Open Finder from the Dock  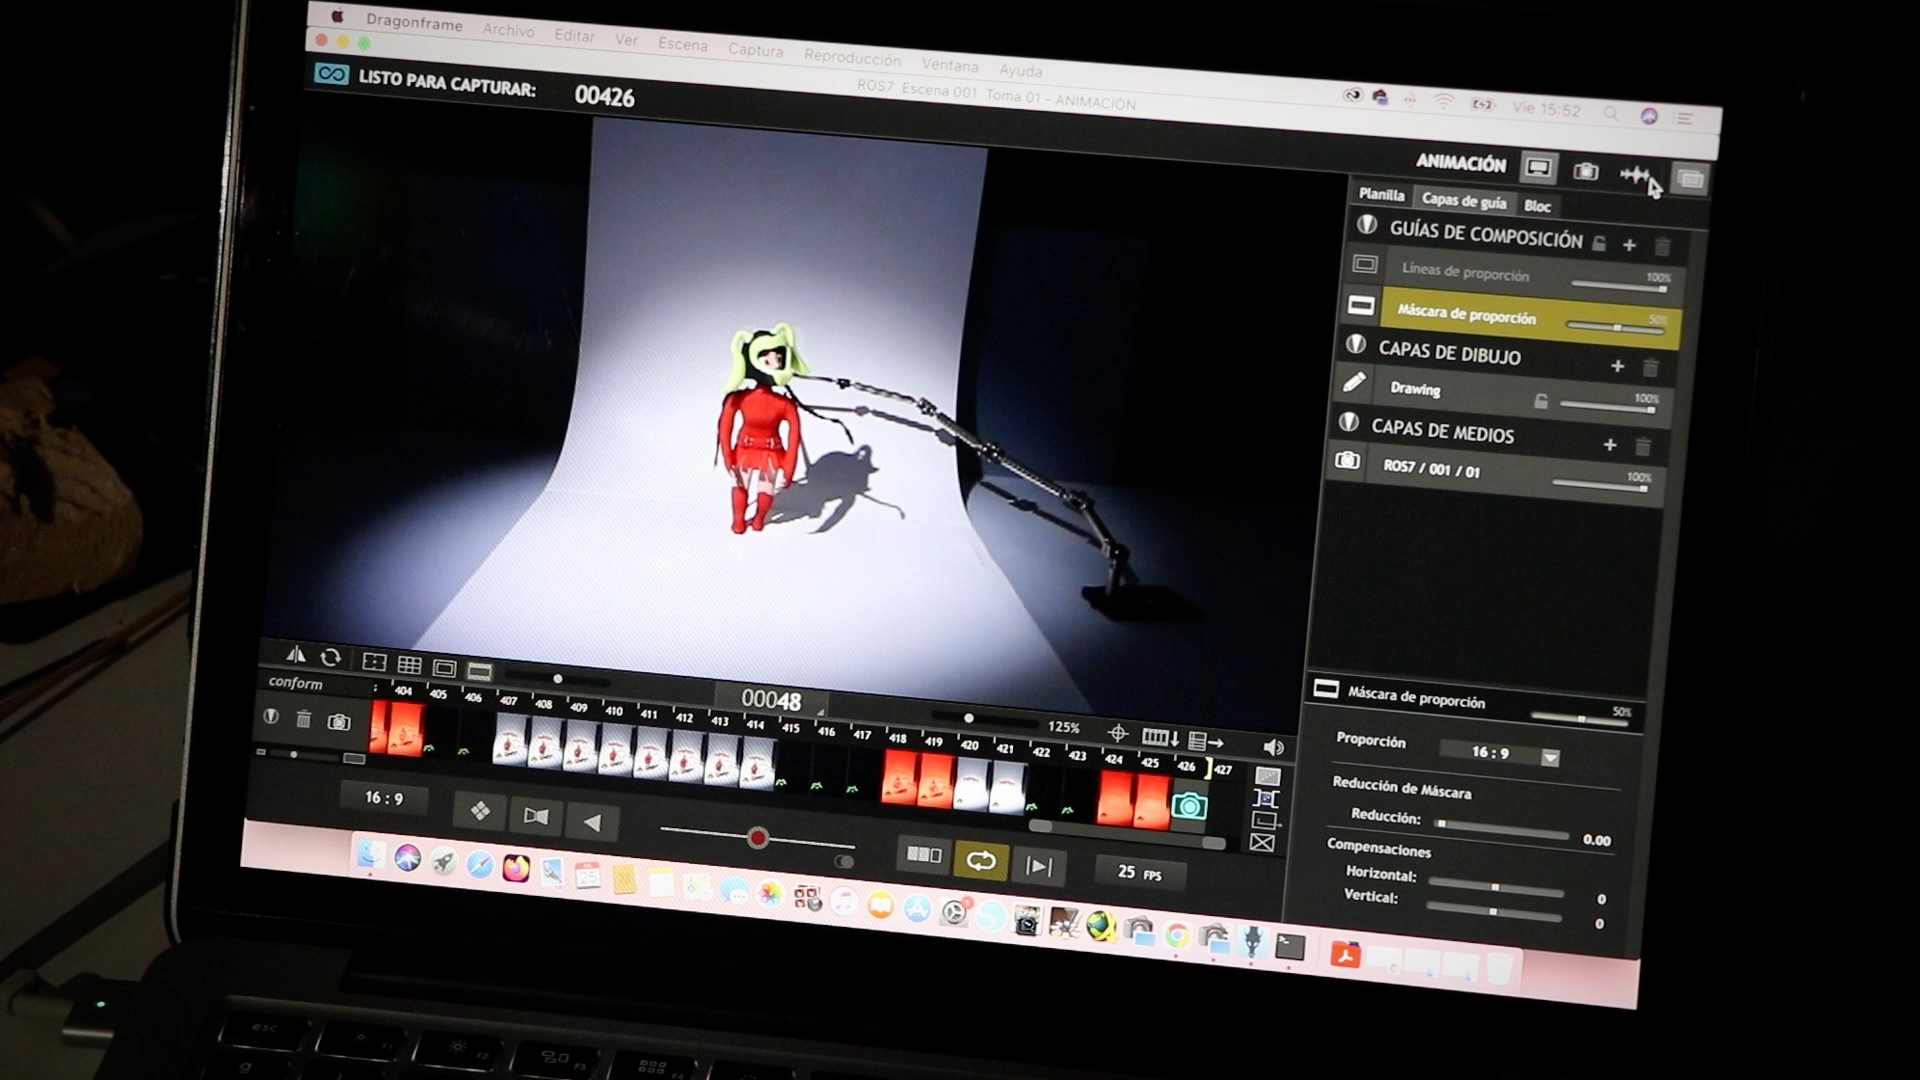click(371, 853)
